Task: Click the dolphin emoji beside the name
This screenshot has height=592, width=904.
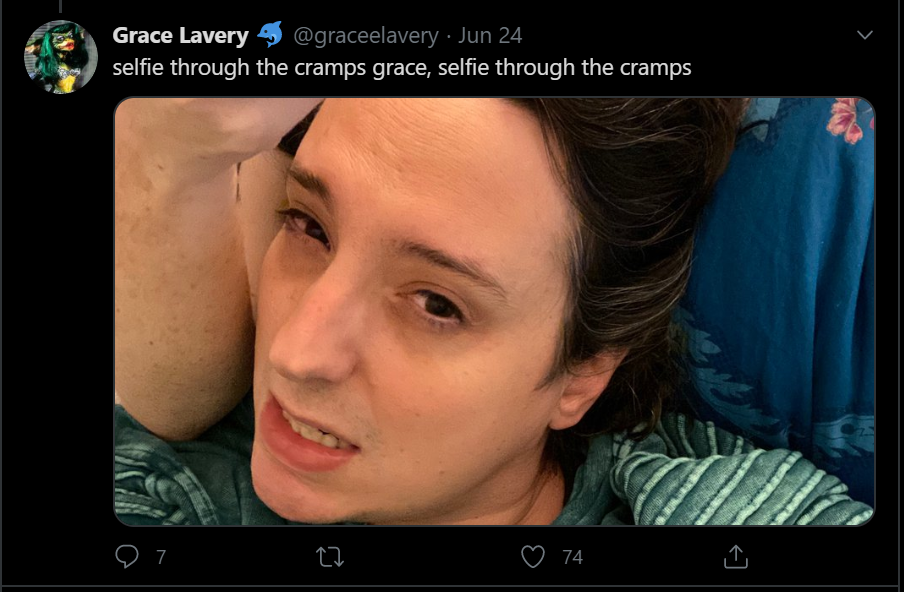Action: point(269,35)
